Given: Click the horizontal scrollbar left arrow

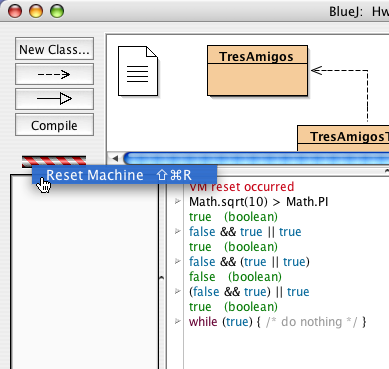Looking at the screenshot, I should (x=115, y=158).
